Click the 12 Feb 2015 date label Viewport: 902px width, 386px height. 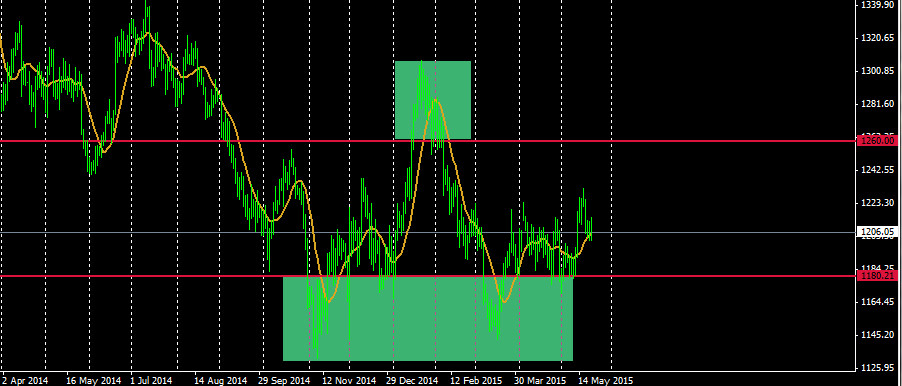click(476, 381)
